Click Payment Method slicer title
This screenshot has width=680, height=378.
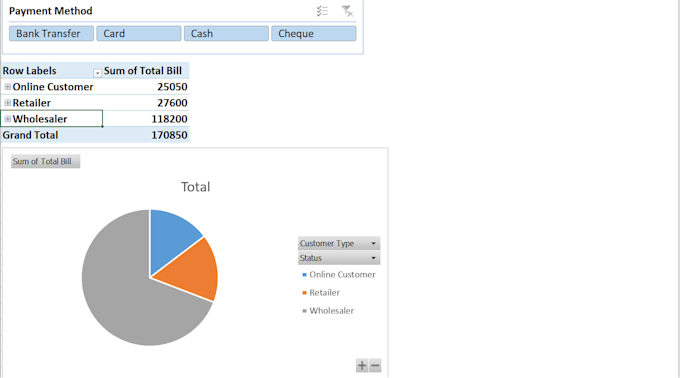(x=51, y=11)
